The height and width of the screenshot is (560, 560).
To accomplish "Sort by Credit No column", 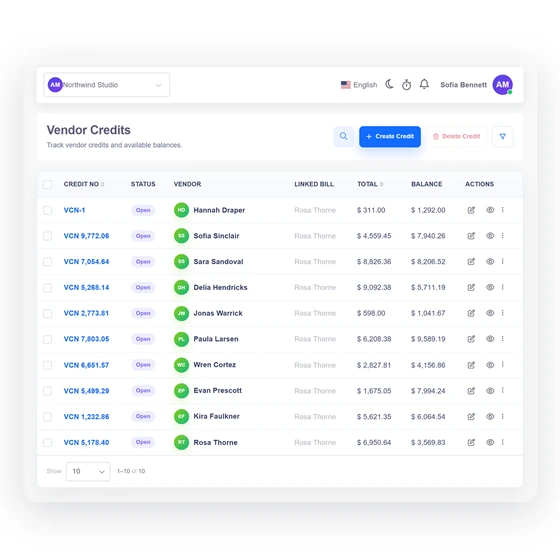I will pyautogui.click(x=84, y=184).
